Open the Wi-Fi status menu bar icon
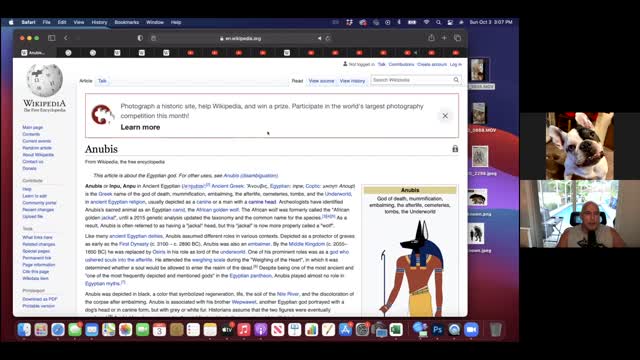The width and height of the screenshot is (640, 360). [426, 22]
